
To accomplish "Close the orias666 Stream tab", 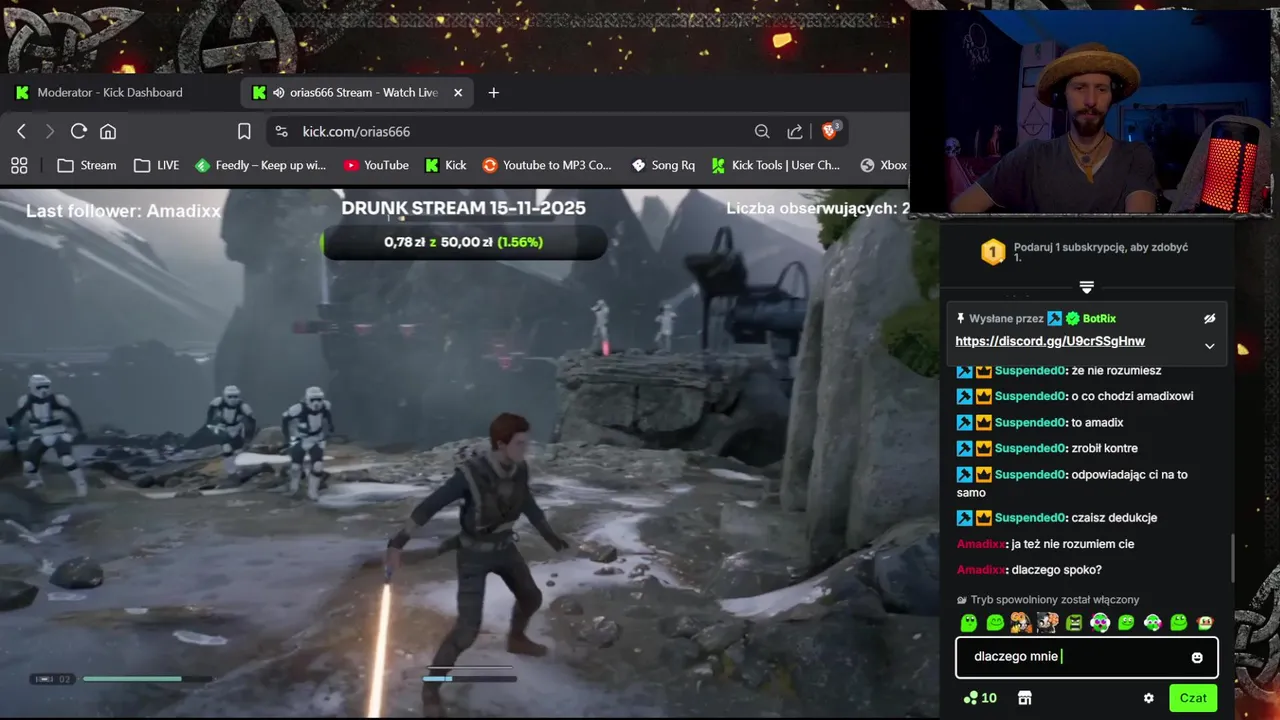I will pyautogui.click(x=458, y=92).
